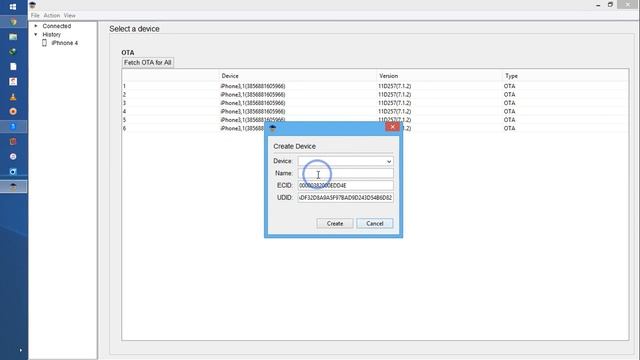This screenshot has width=640, height=360.
Task: Click the iPhone device icon in History
Action: (x=44, y=43)
